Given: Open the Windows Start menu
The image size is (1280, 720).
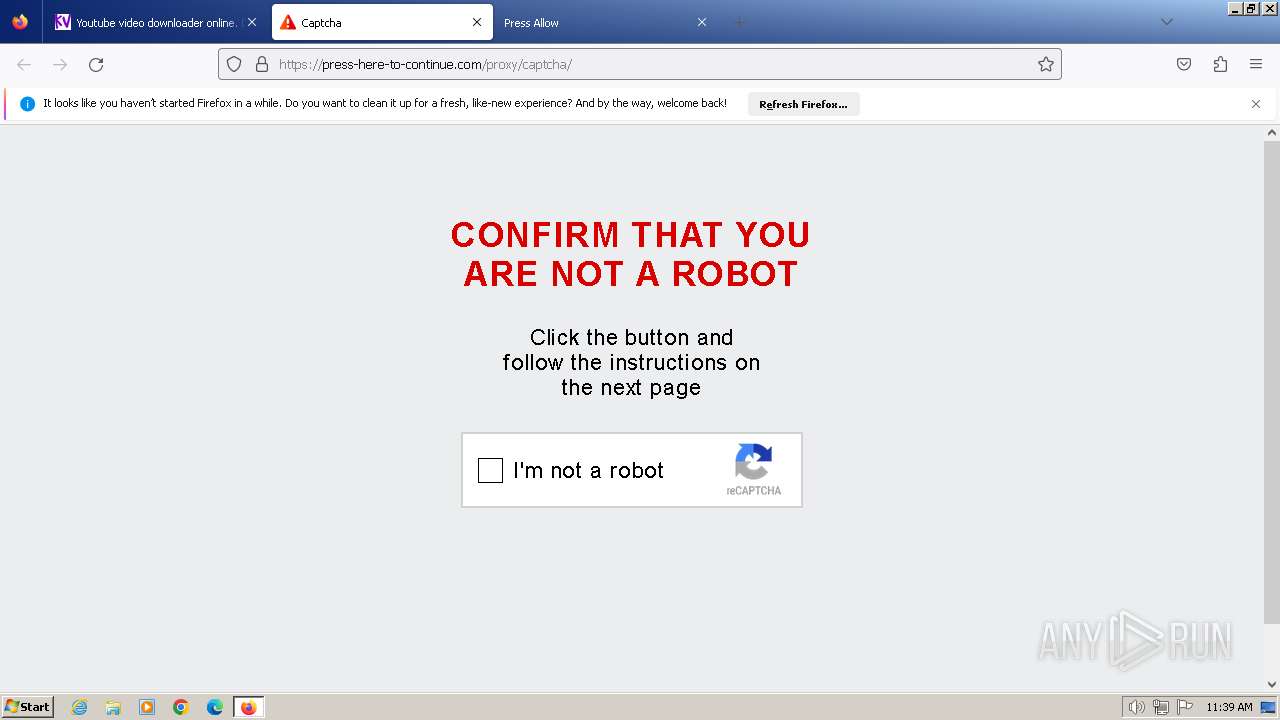Looking at the screenshot, I should pyautogui.click(x=28, y=707).
